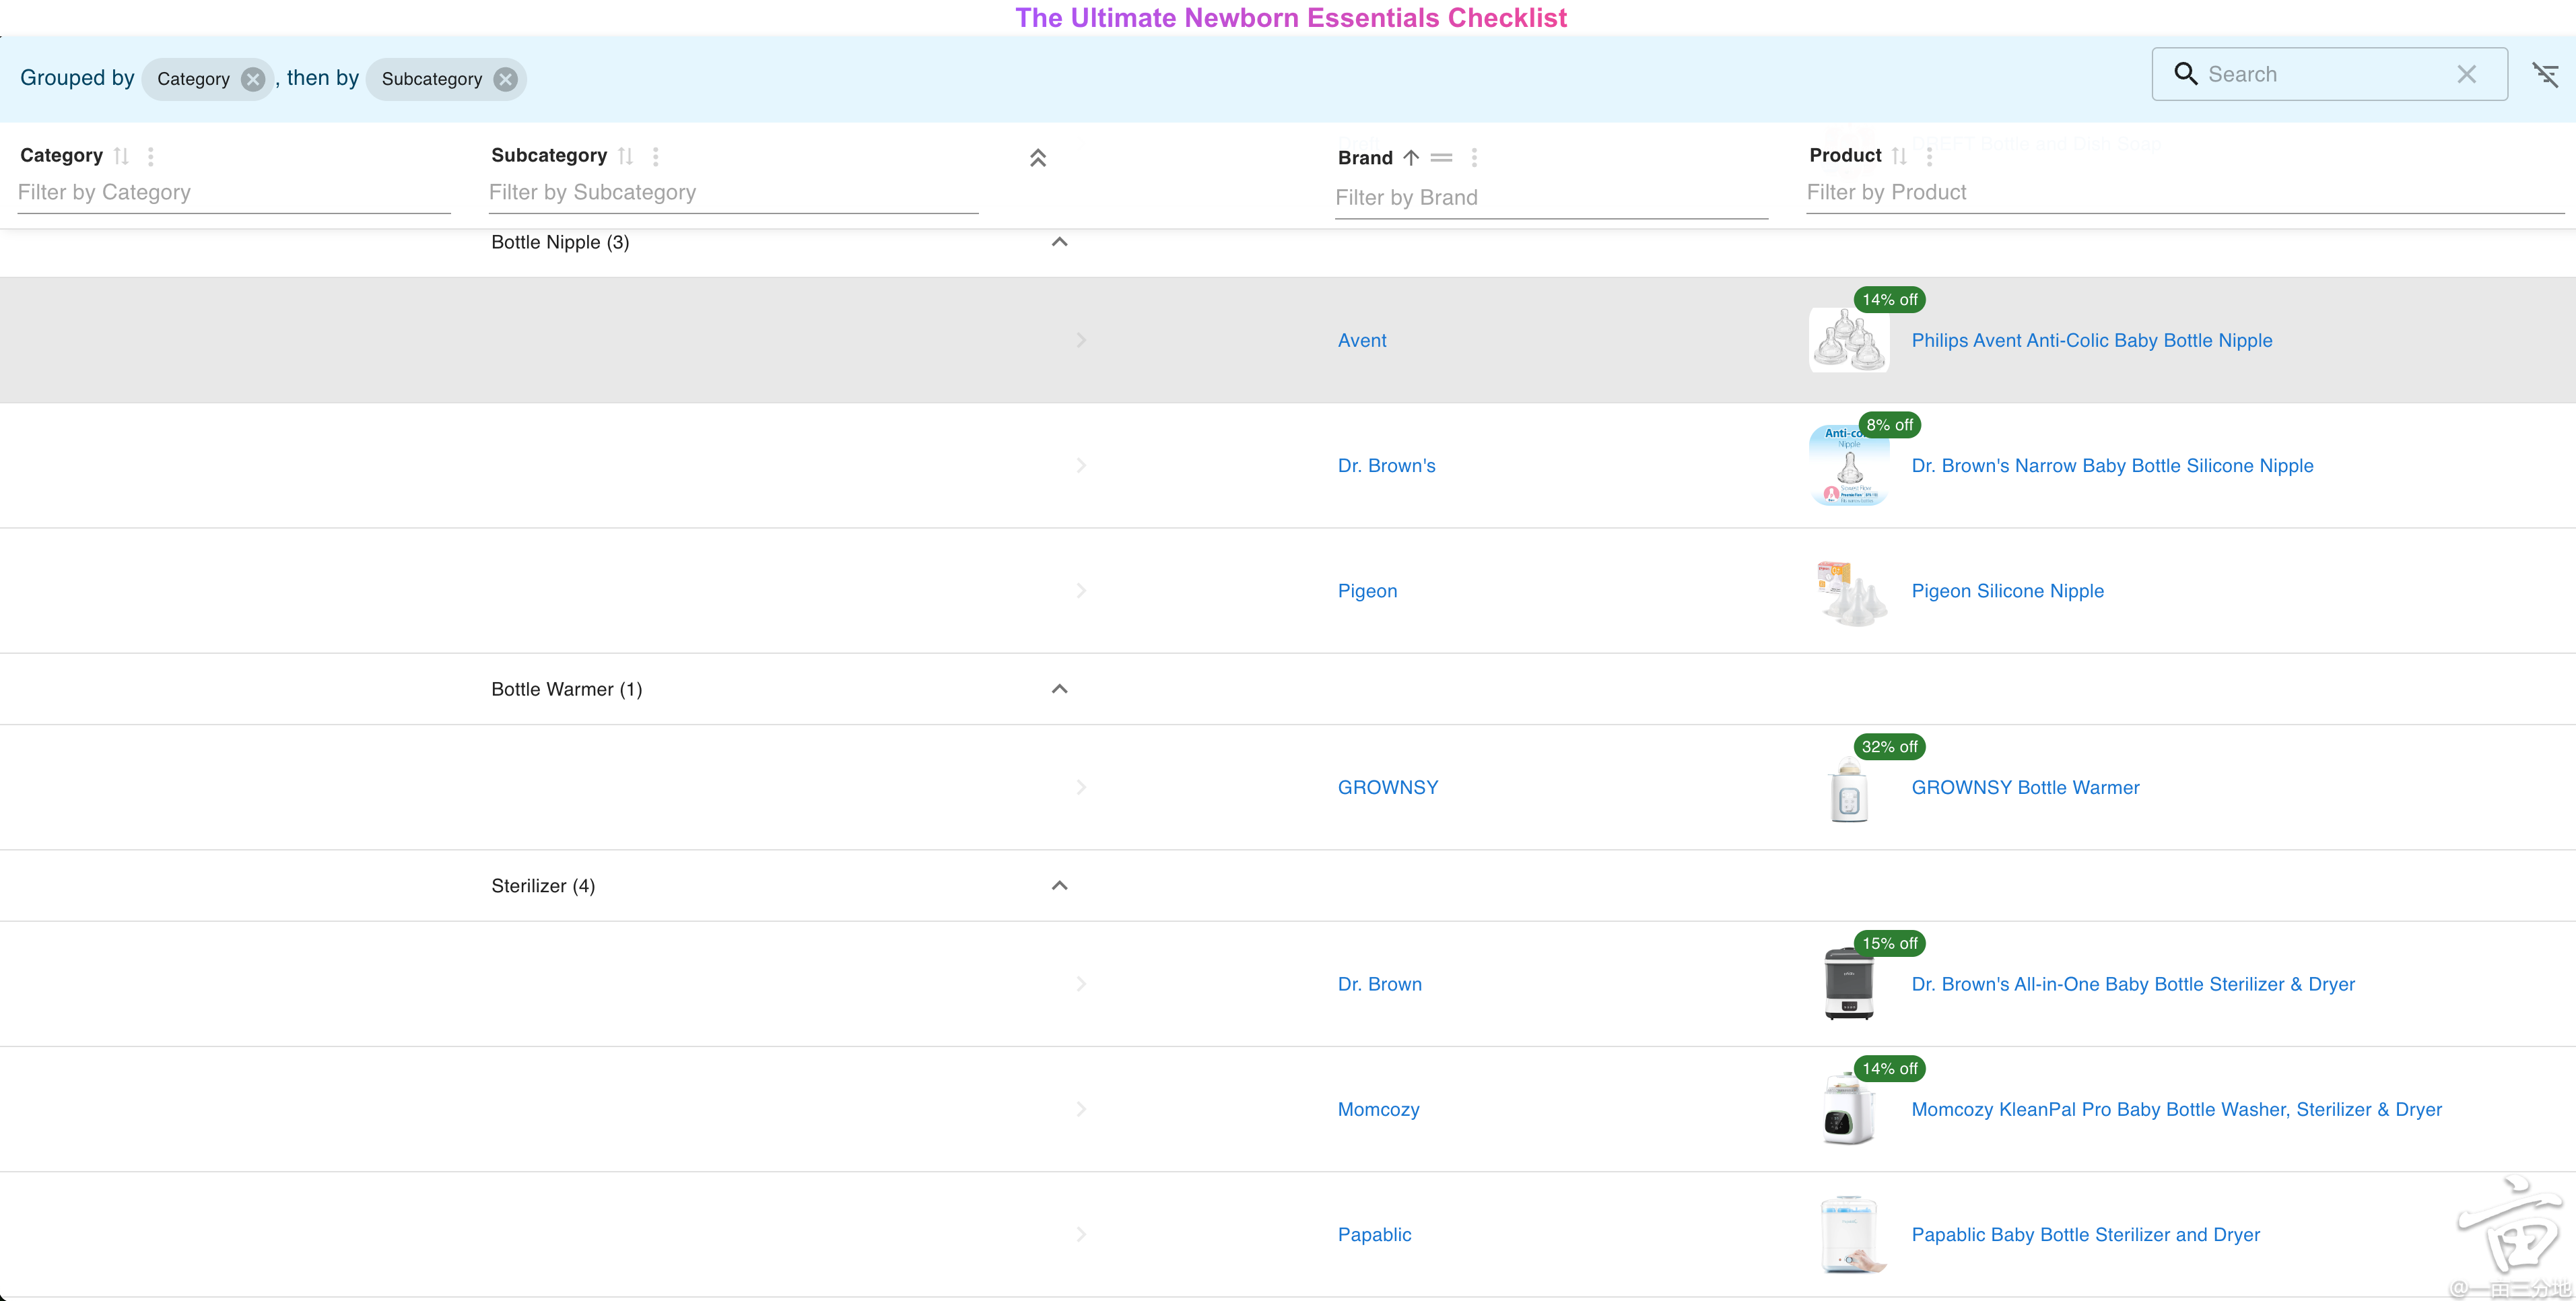Sort by Subcategory column arrows

[x=626, y=156]
